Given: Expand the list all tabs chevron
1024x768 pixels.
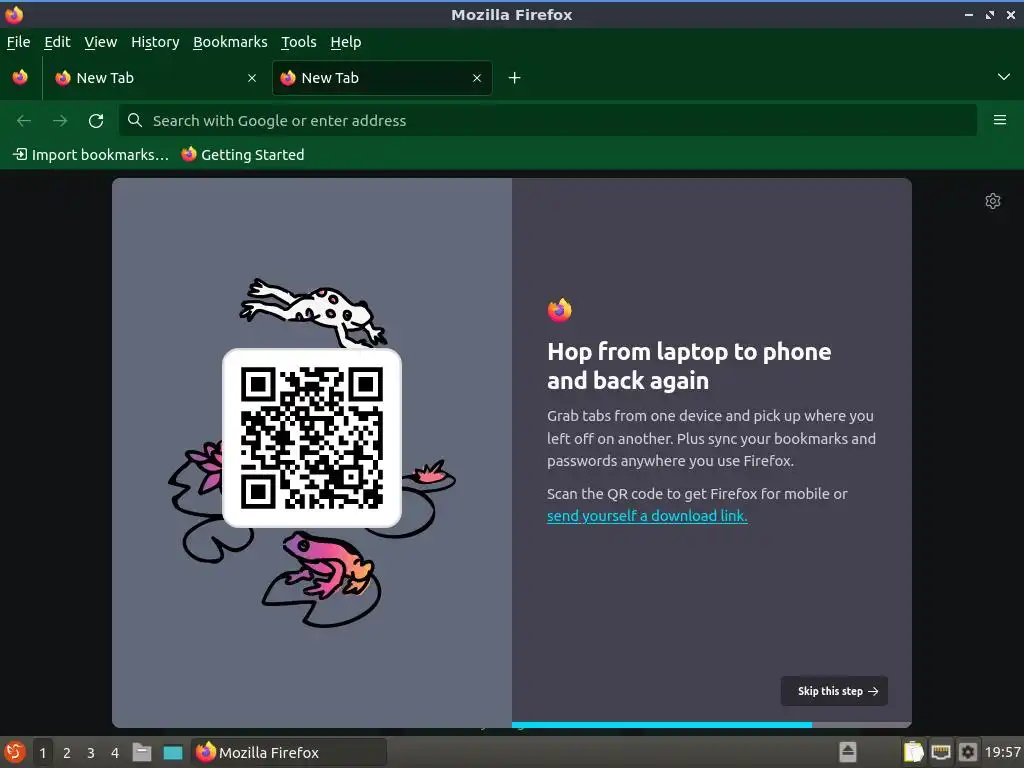Looking at the screenshot, I should pos(1004,77).
